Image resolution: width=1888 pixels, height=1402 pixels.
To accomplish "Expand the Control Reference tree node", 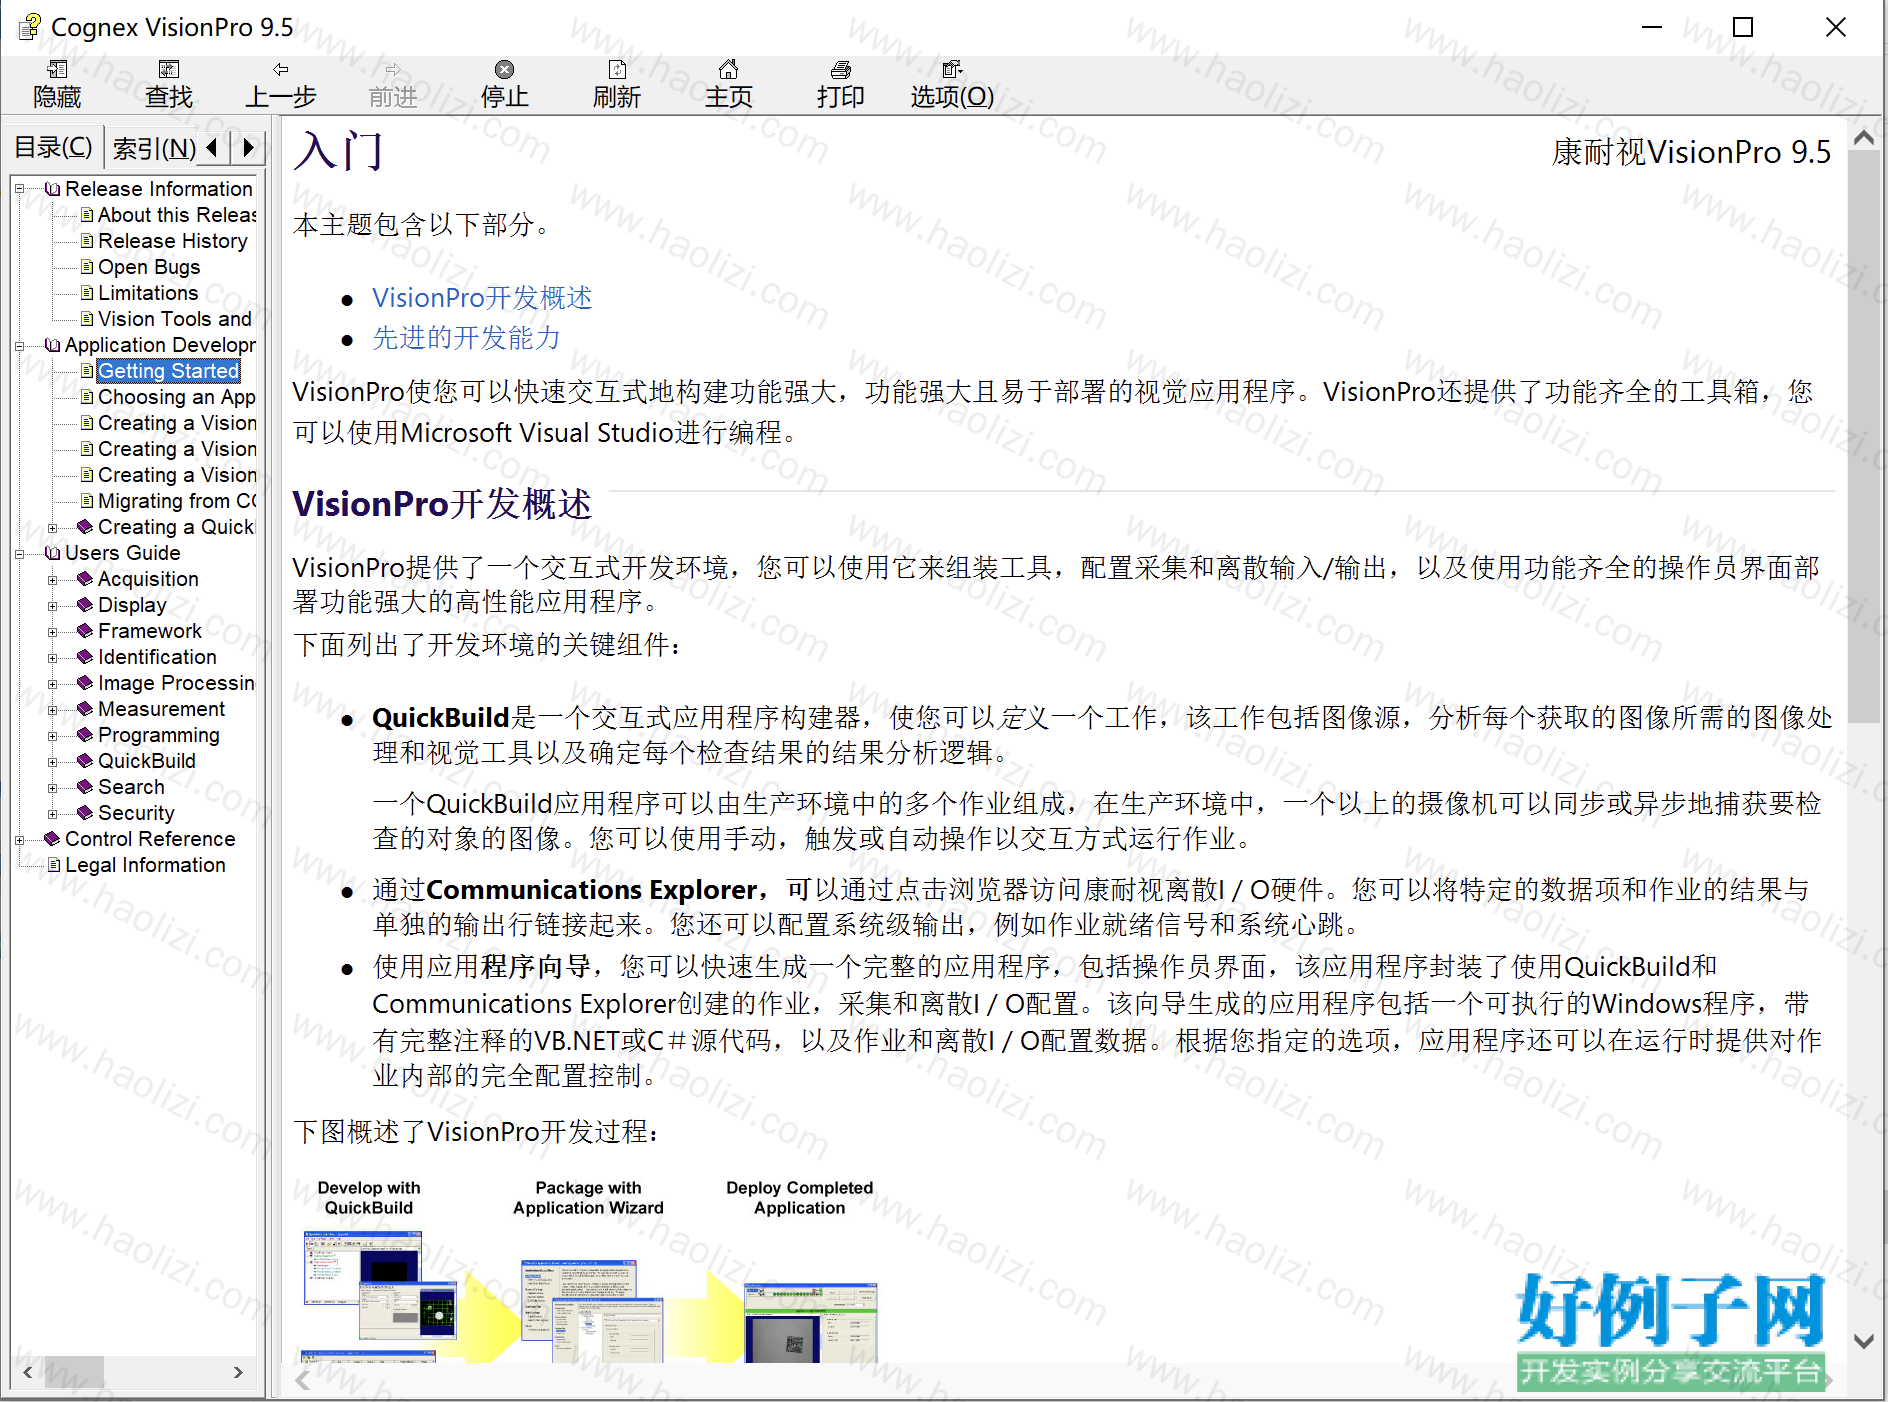I will [x=19, y=840].
